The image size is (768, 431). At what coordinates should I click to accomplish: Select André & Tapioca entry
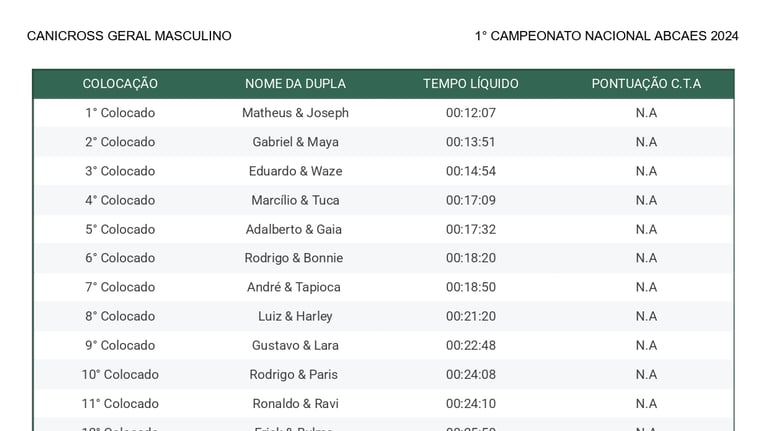tap(293, 287)
